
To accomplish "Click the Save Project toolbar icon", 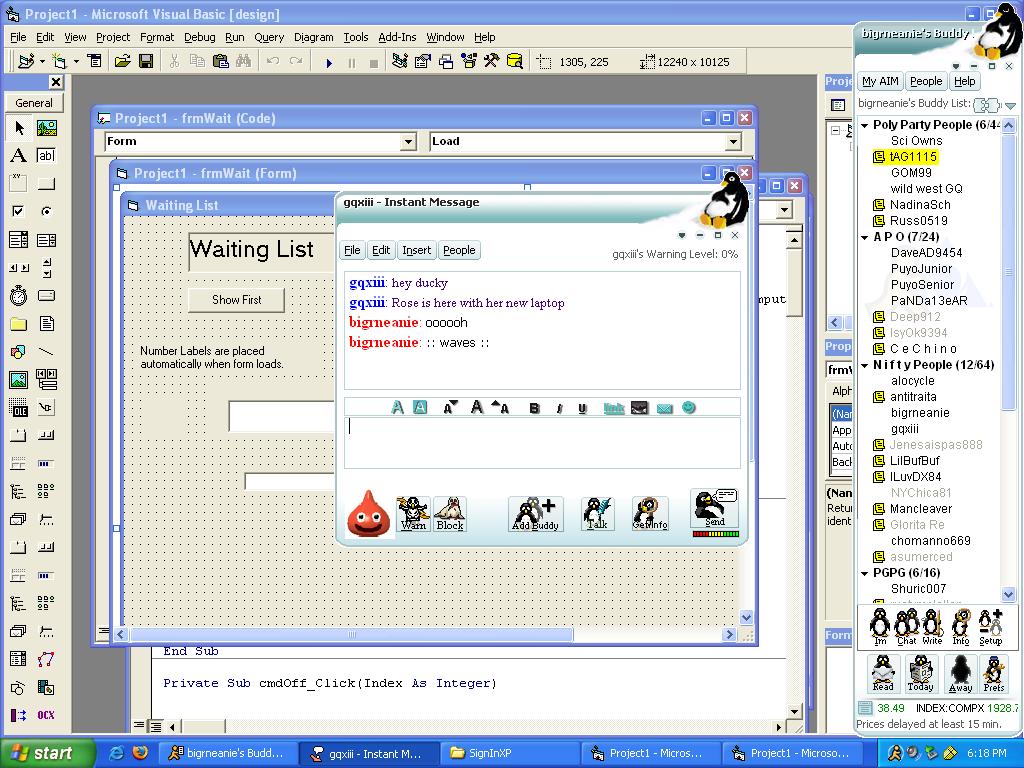I will tap(146, 61).
